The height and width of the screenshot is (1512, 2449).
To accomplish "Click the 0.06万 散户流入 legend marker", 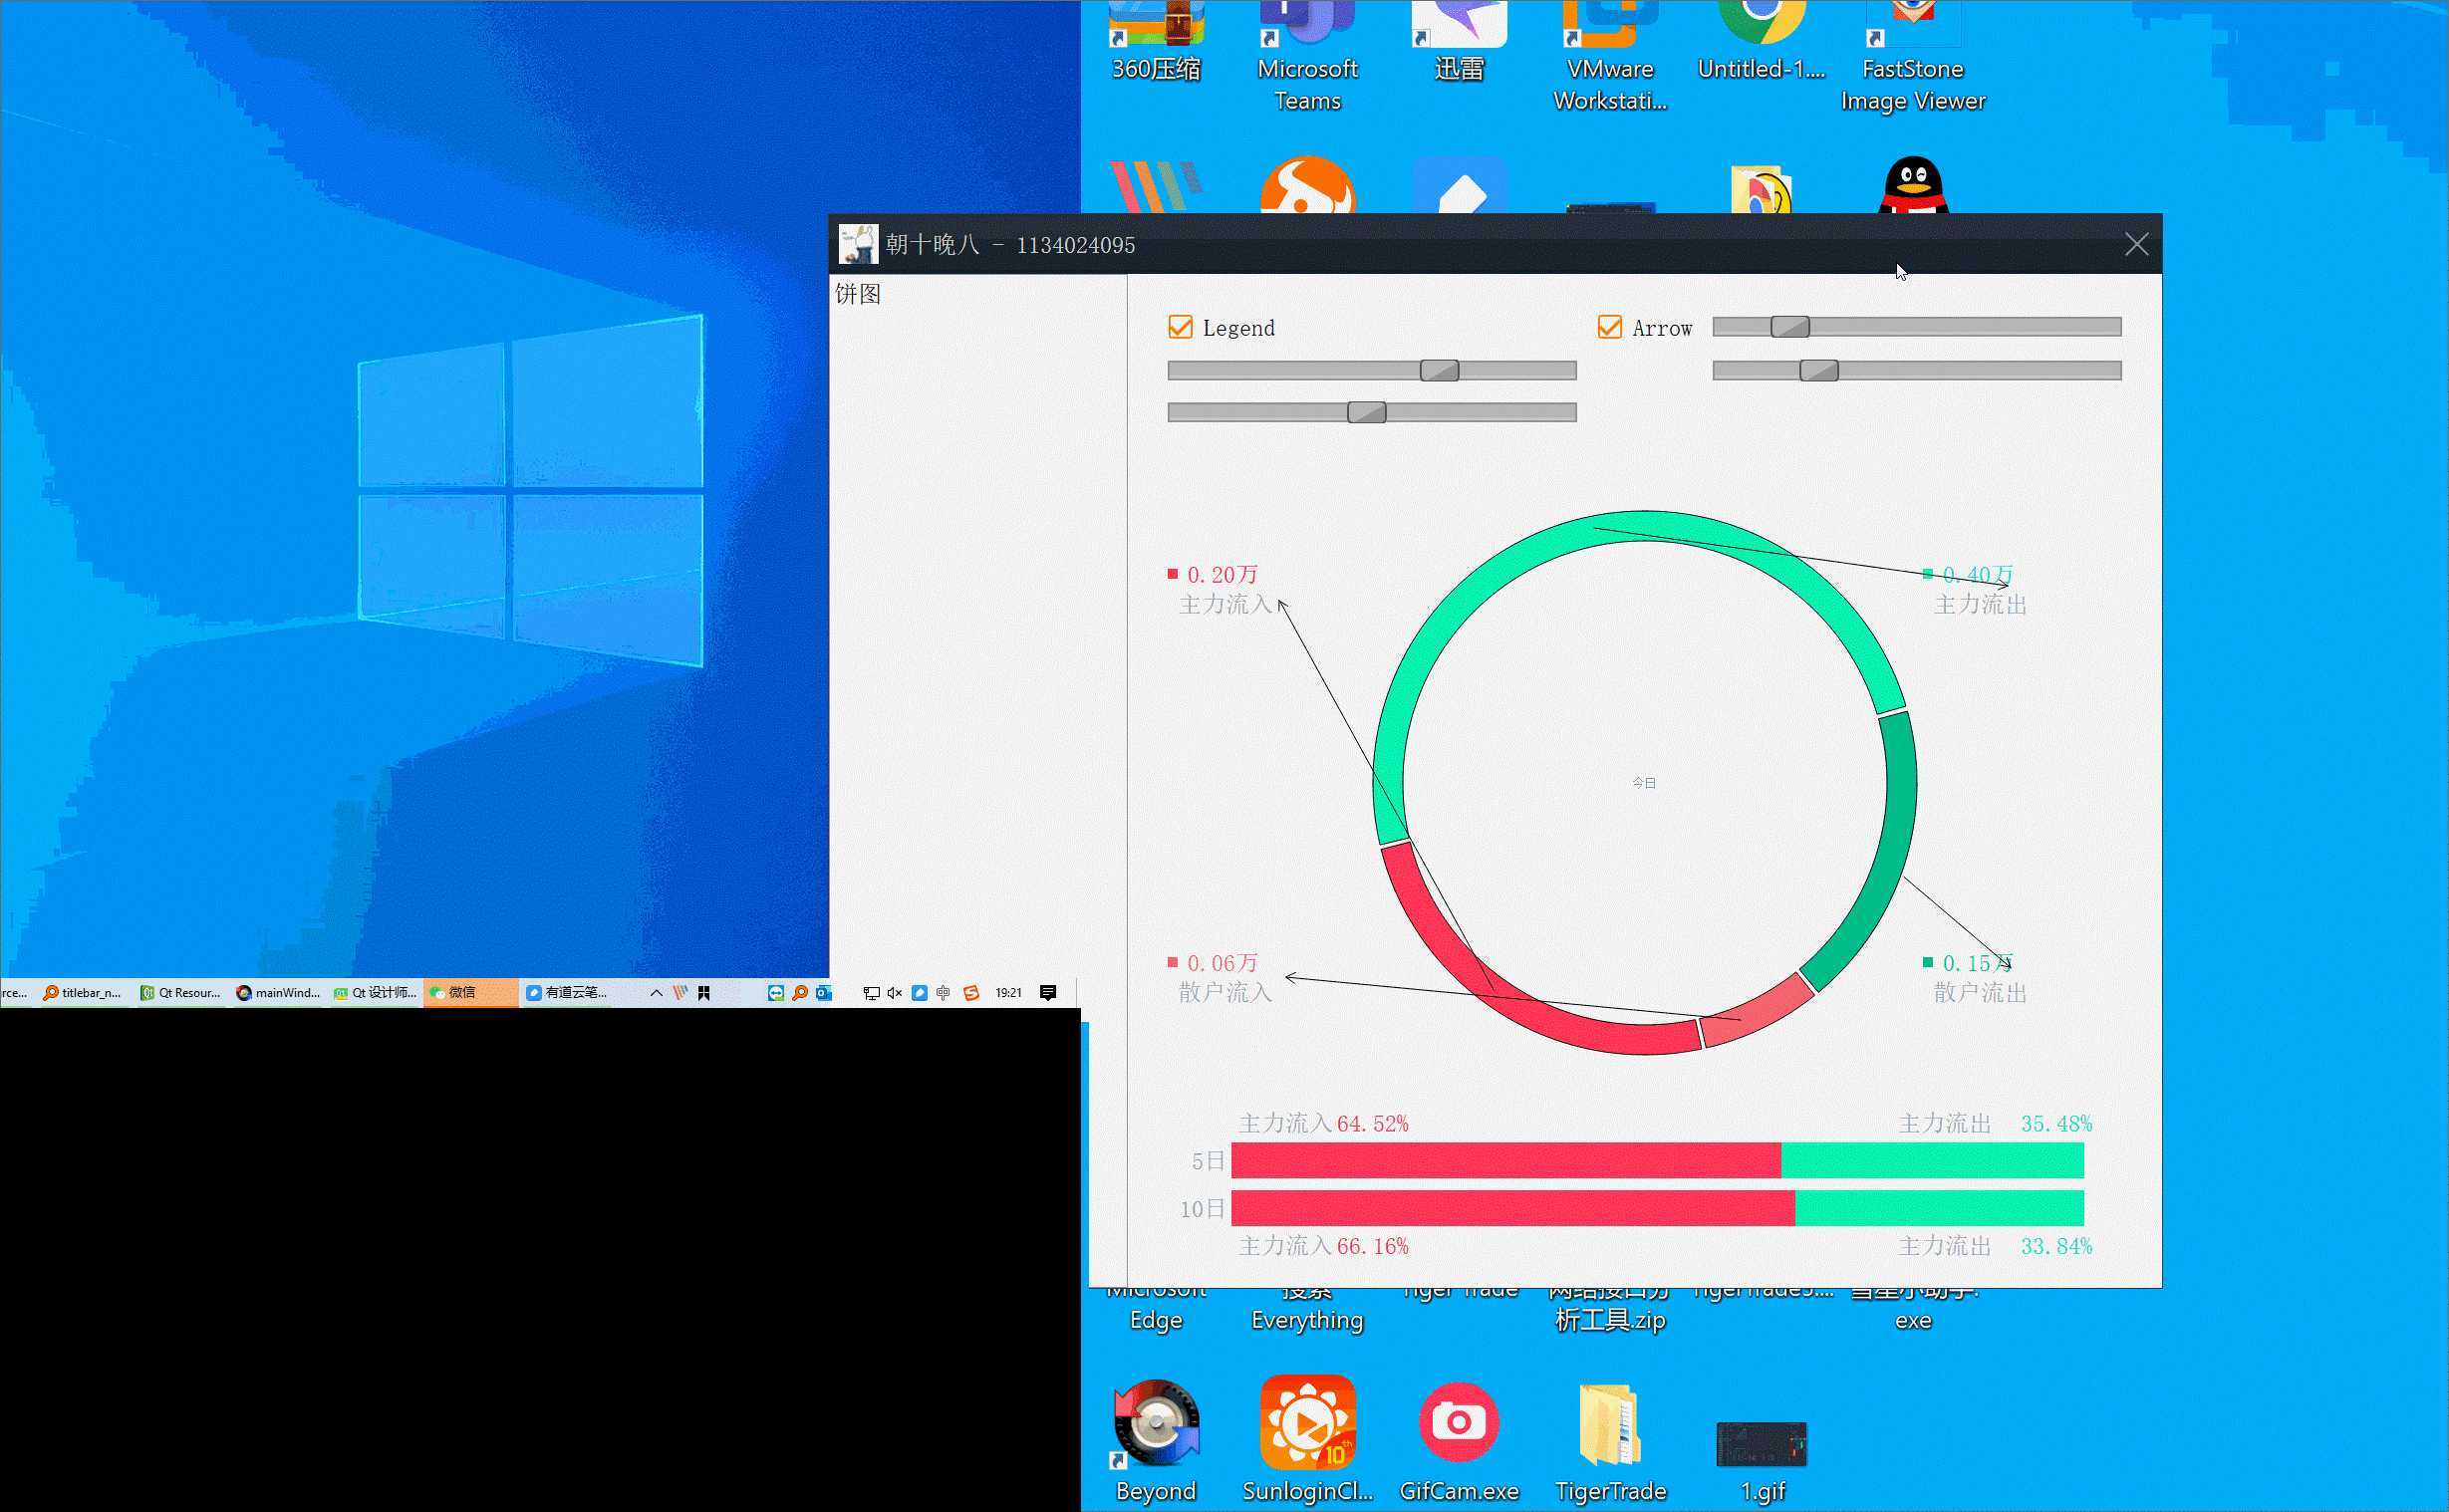I will point(1173,962).
